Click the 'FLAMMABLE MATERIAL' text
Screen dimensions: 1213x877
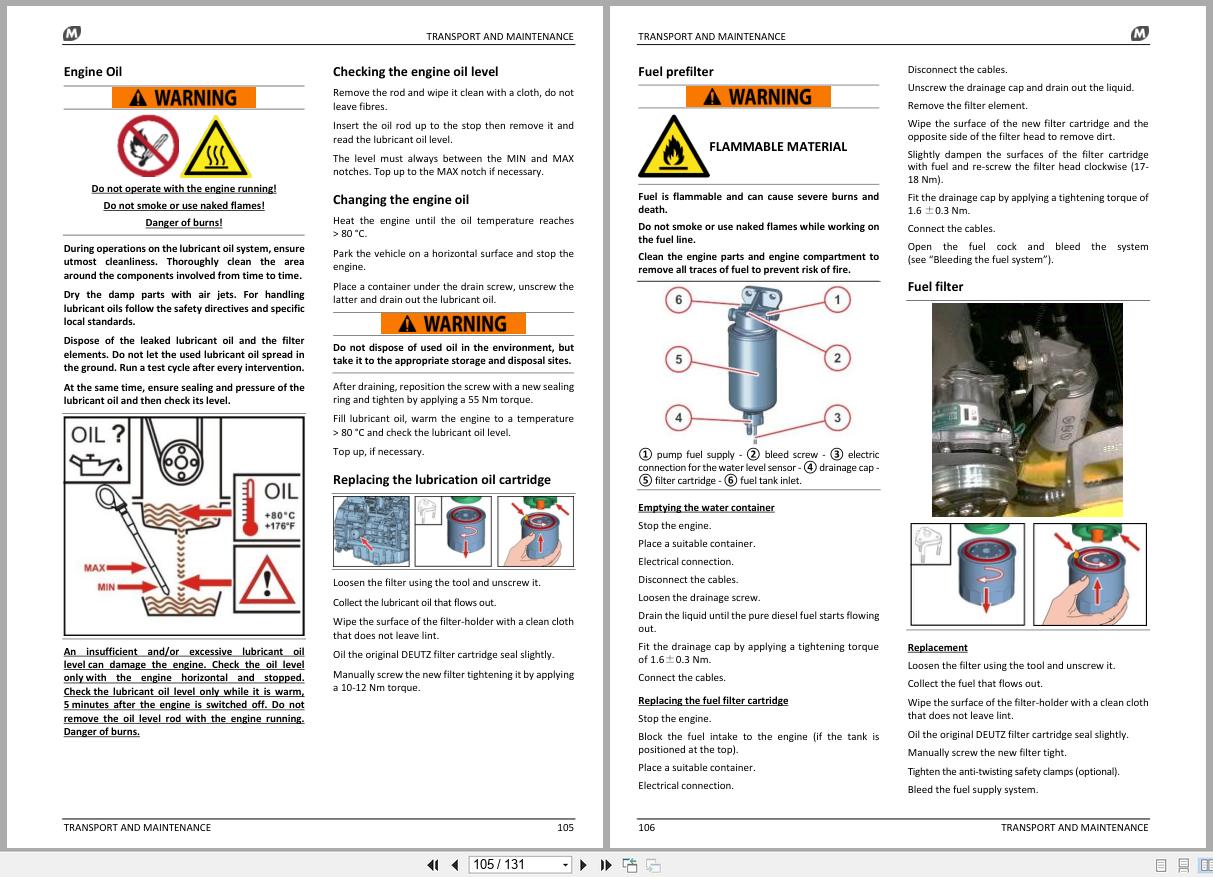pos(778,147)
